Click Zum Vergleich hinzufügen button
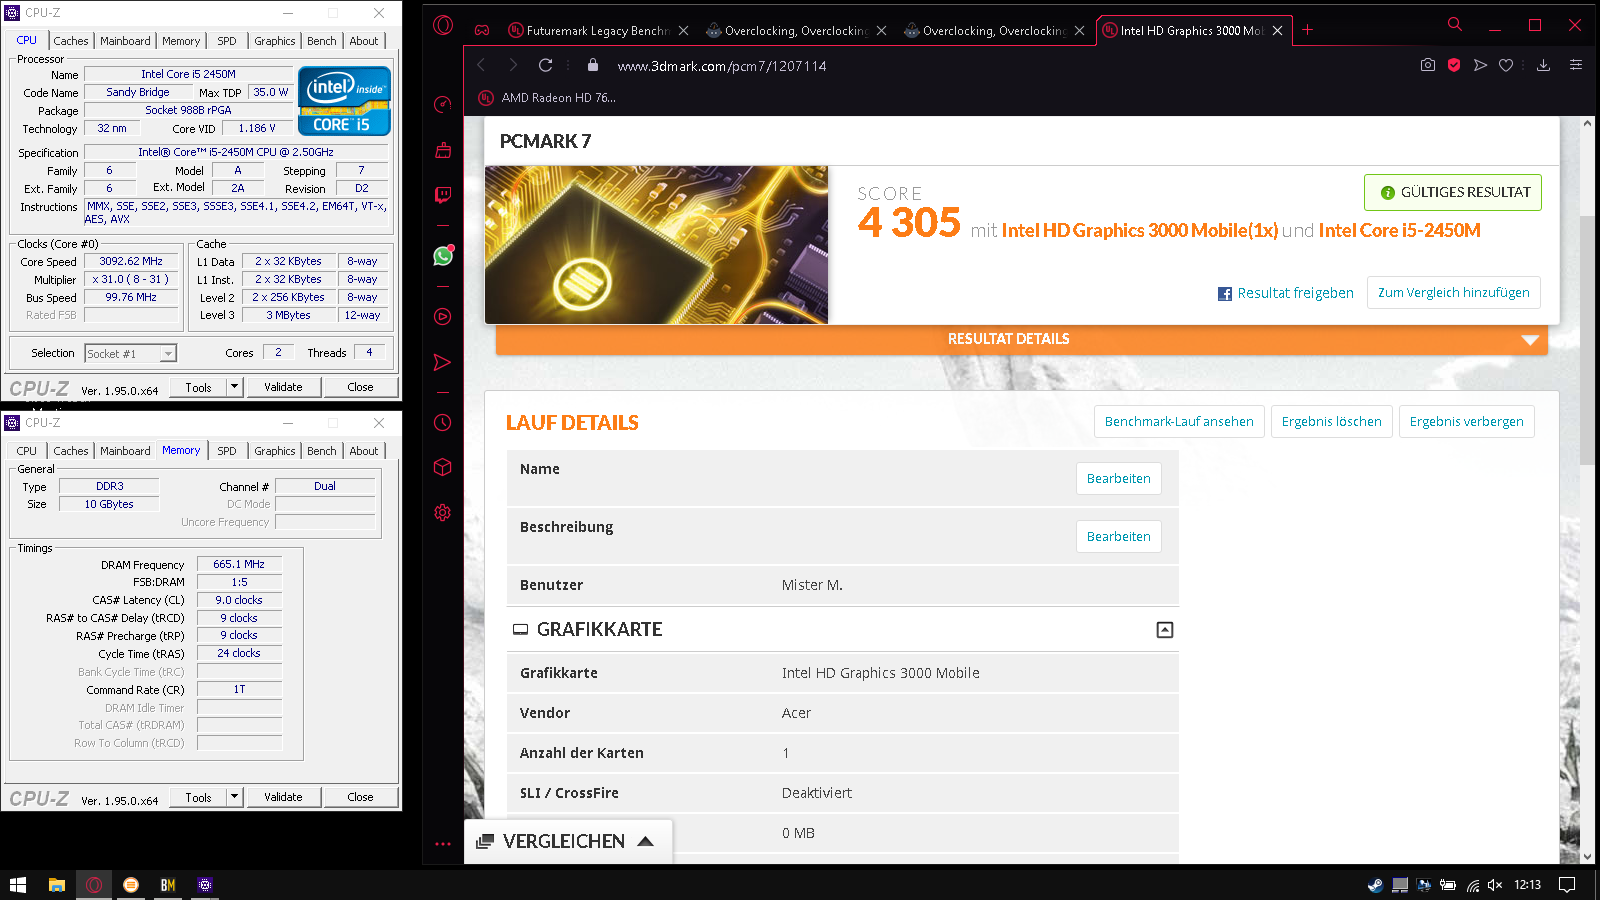Screen dimensions: 1600x900 pyautogui.click(x=1454, y=292)
